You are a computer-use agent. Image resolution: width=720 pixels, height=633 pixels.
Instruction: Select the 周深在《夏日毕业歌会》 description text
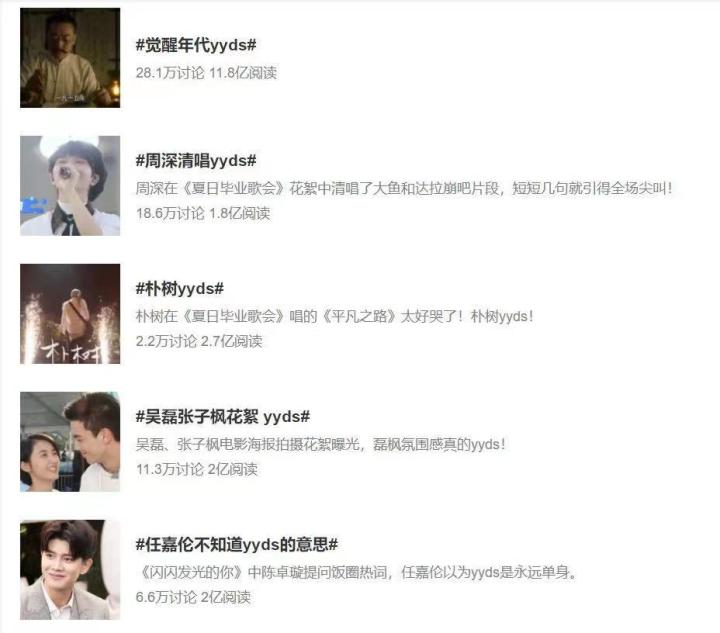point(404,188)
